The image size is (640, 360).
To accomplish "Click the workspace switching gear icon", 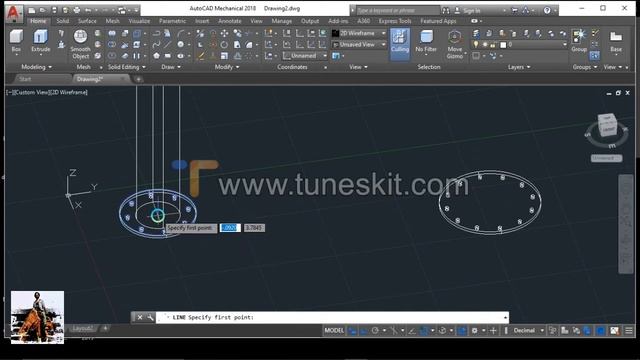I will [x=474, y=331].
